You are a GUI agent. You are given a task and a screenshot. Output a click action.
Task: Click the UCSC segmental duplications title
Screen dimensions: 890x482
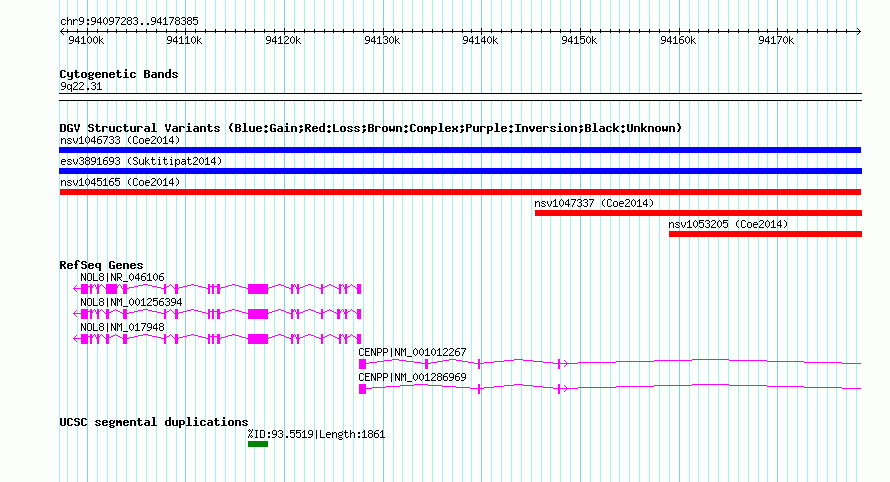(154, 422)
